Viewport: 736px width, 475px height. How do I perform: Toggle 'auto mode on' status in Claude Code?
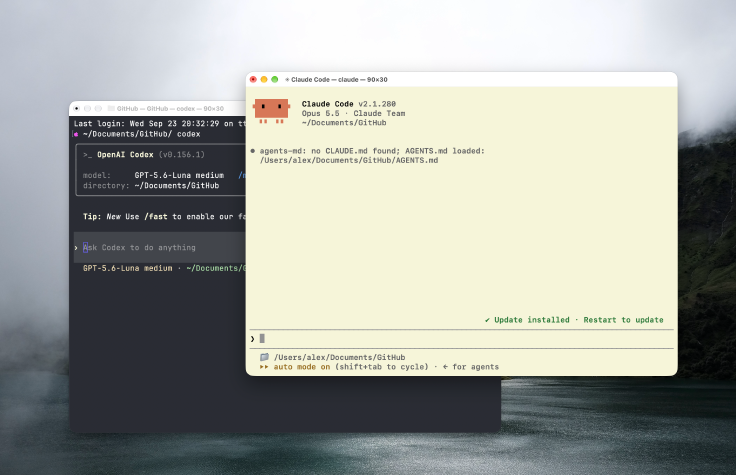tap(302, 367)
